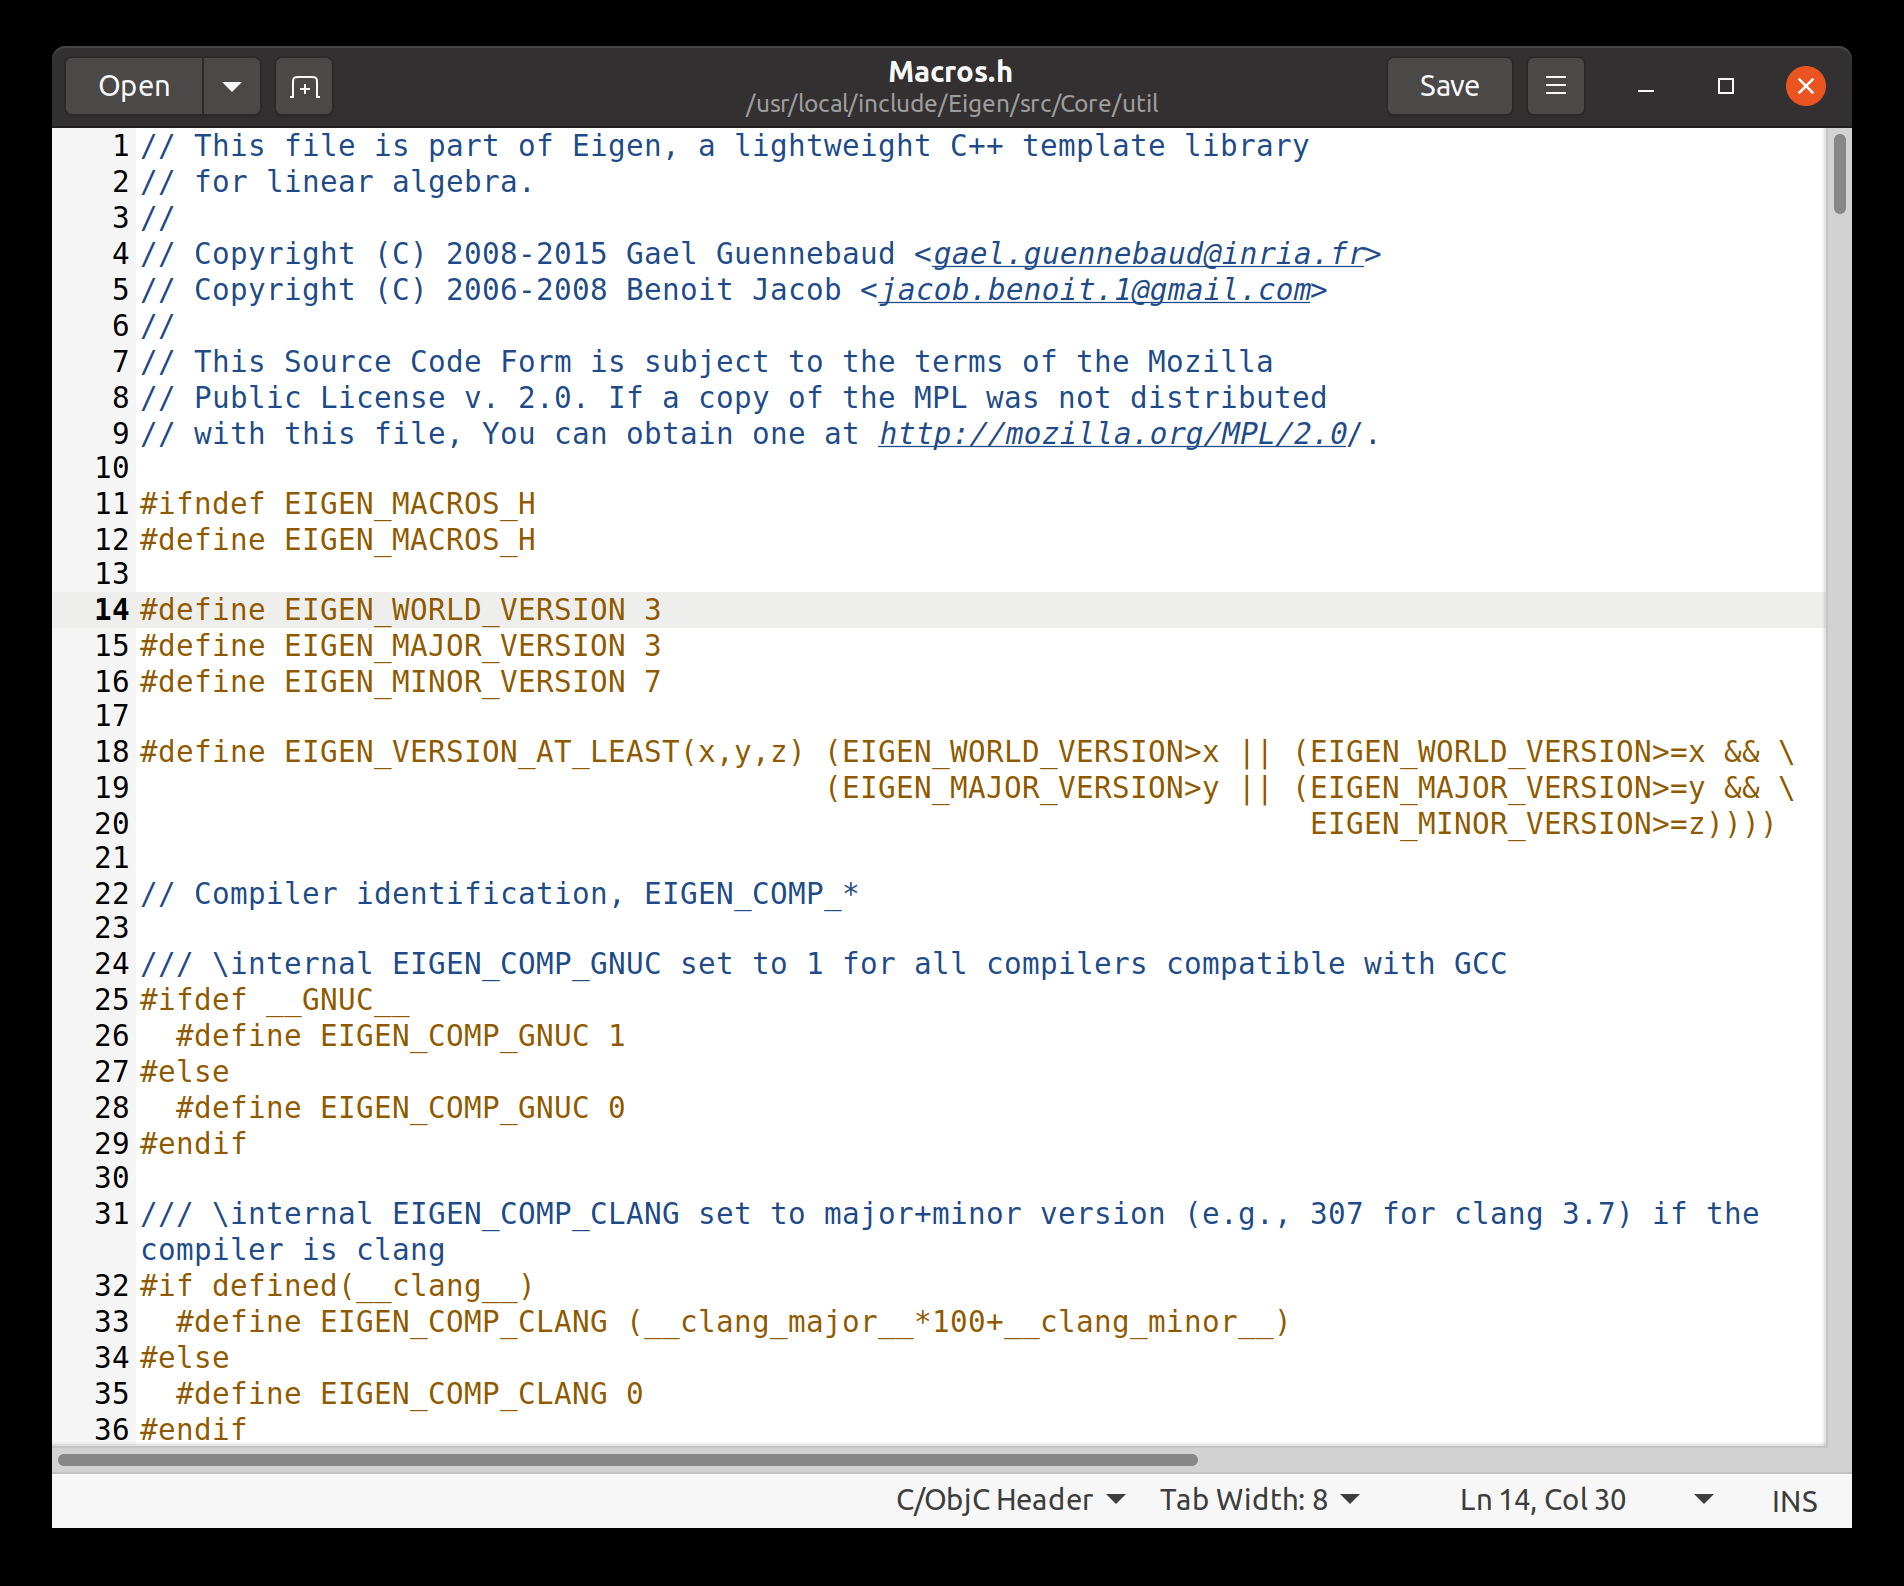Screen dimensions: 1904x1586
Task: Open the hamburger menu
Action: click(1555, 87)
